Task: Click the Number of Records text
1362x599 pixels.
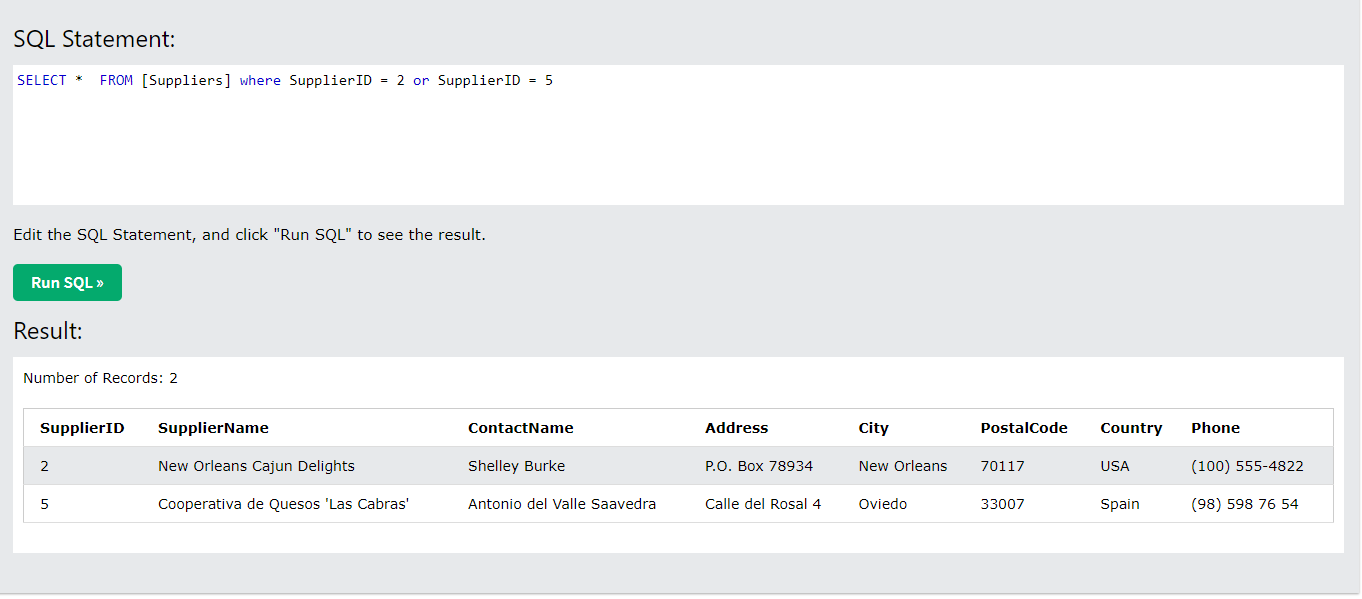Action: coord(100,378)
